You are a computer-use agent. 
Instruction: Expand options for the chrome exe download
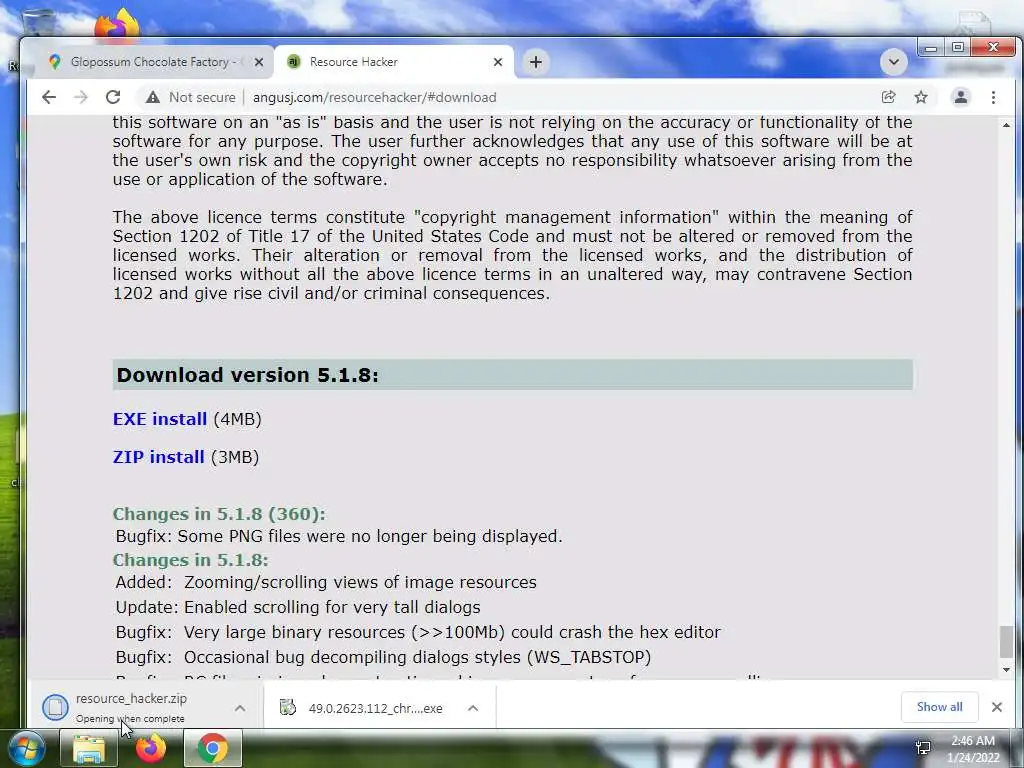click(x=473, y=708)
